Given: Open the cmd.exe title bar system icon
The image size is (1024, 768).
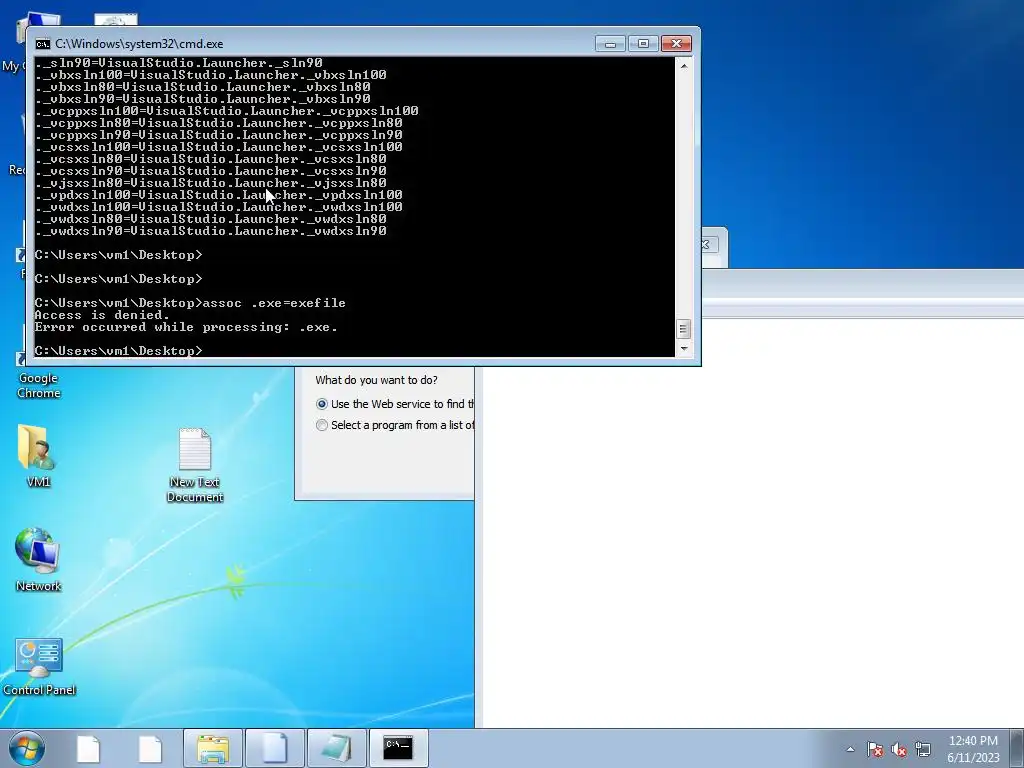Looking at the screenshot, I should pos(42,44).
